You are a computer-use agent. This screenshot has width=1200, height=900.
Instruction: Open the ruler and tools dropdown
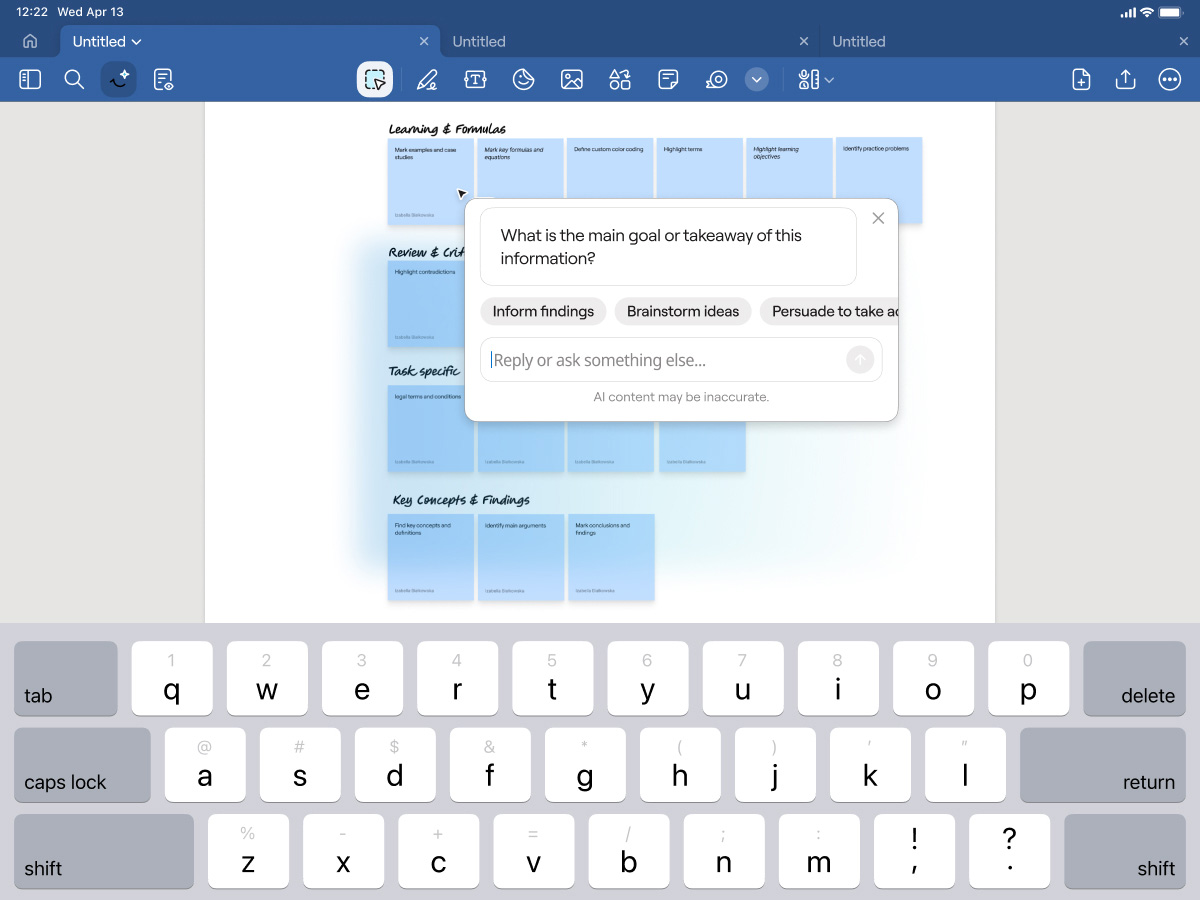[x=815, y=80]
